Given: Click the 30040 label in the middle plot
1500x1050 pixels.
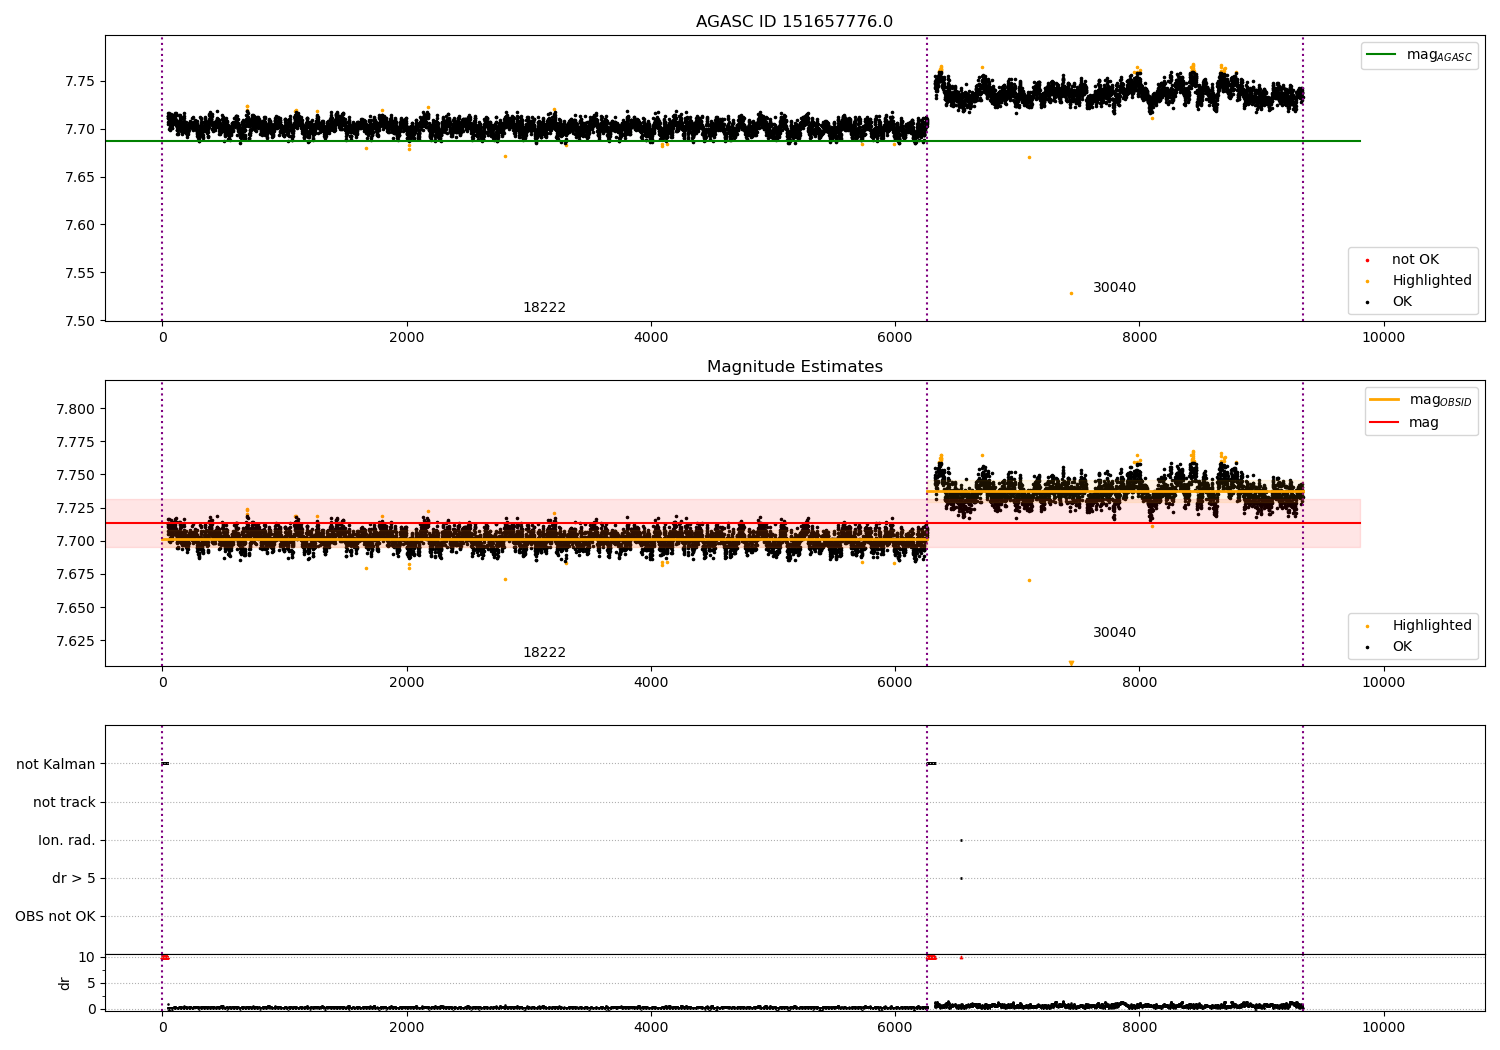Looking at the screenshot, I should click(x=1114, y=633).
